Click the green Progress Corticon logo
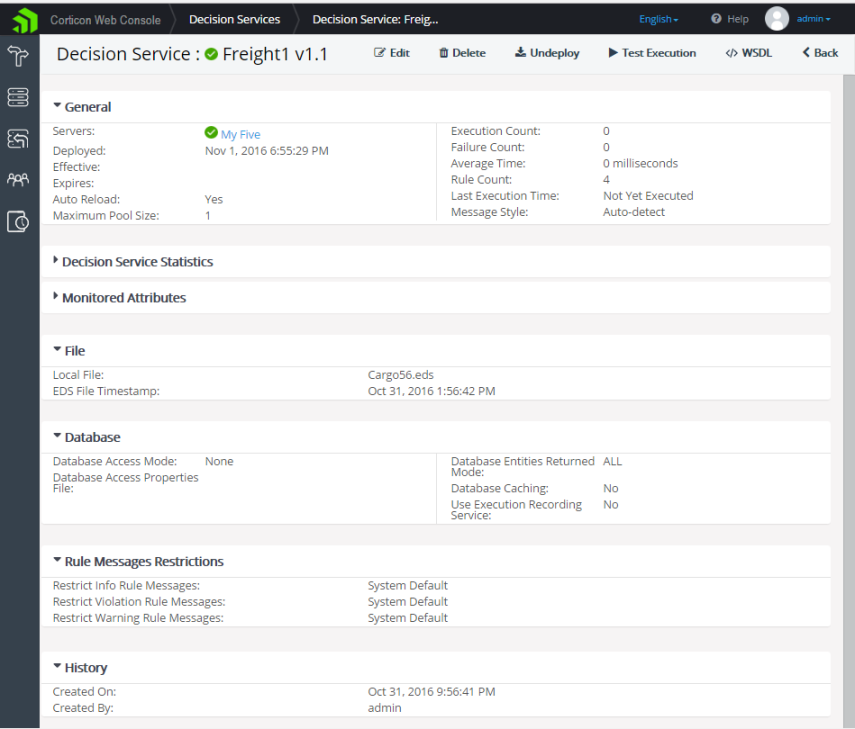The height and width of the screenshot is (729, 855). point(25,21)
